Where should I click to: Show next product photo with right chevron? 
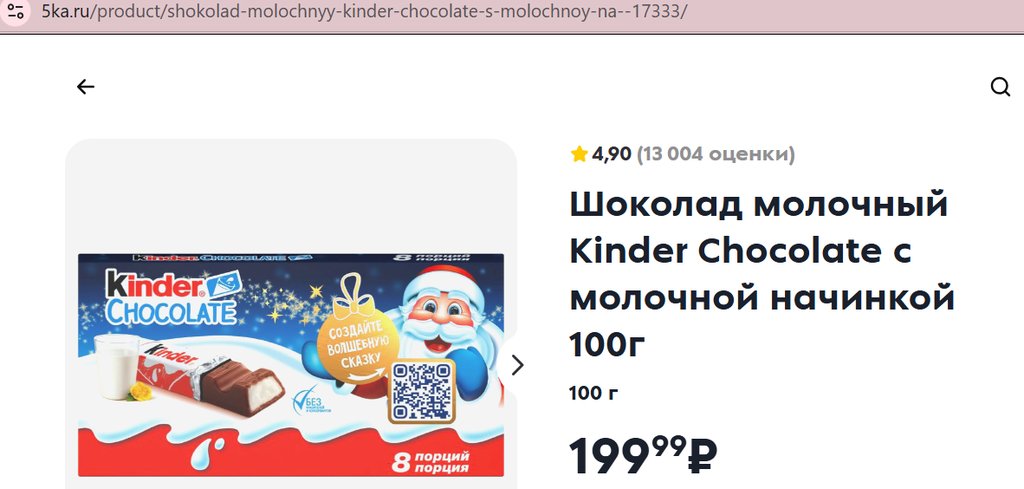(517, 366)
